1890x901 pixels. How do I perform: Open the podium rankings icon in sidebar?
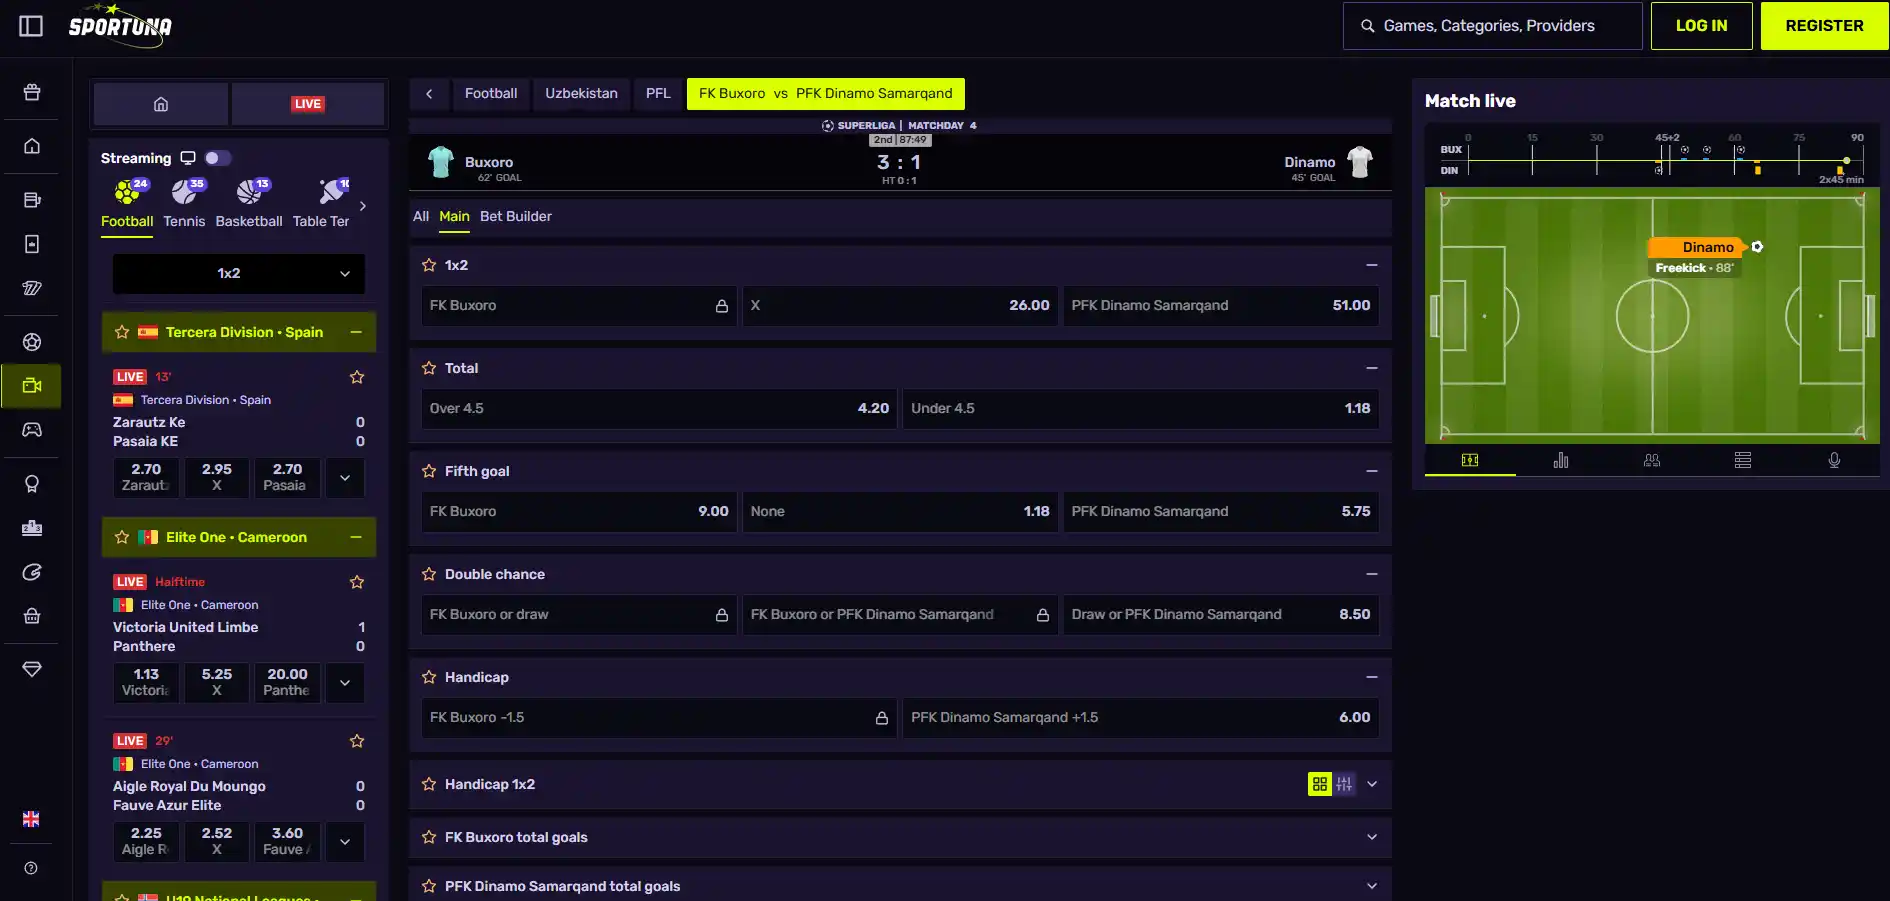pos(32,528)
